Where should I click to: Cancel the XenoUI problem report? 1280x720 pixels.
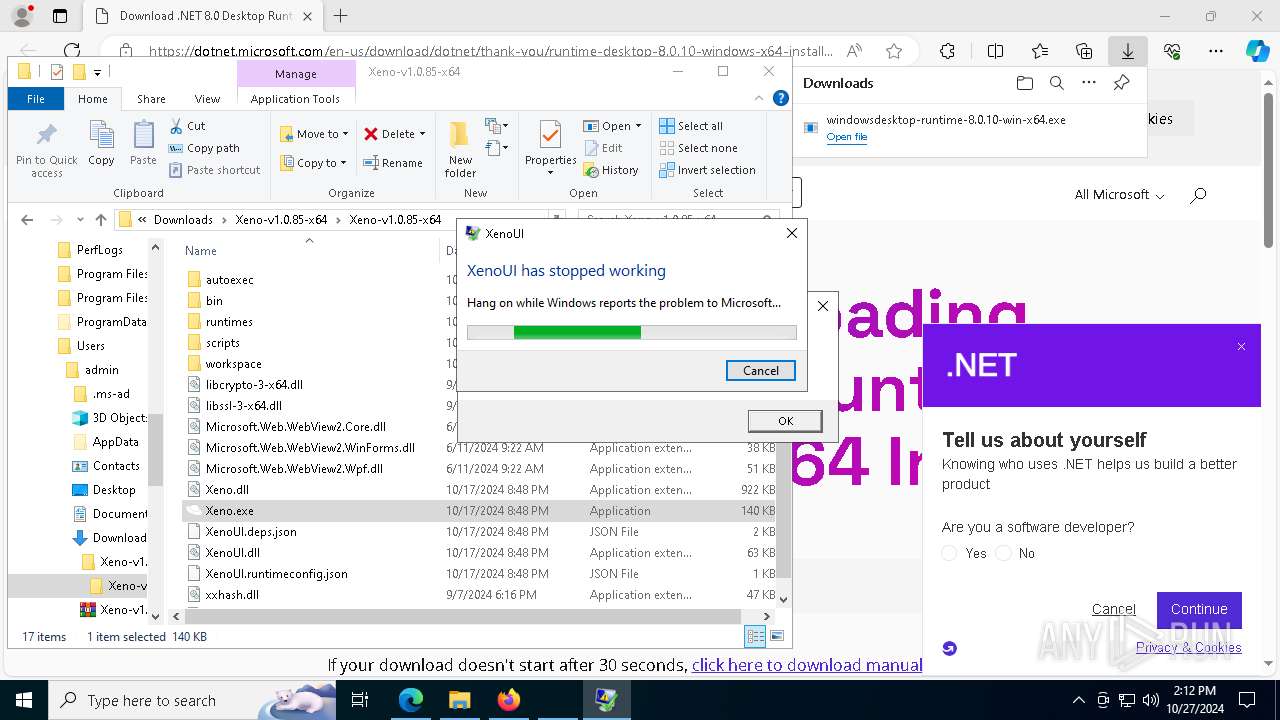coord(760,370)
